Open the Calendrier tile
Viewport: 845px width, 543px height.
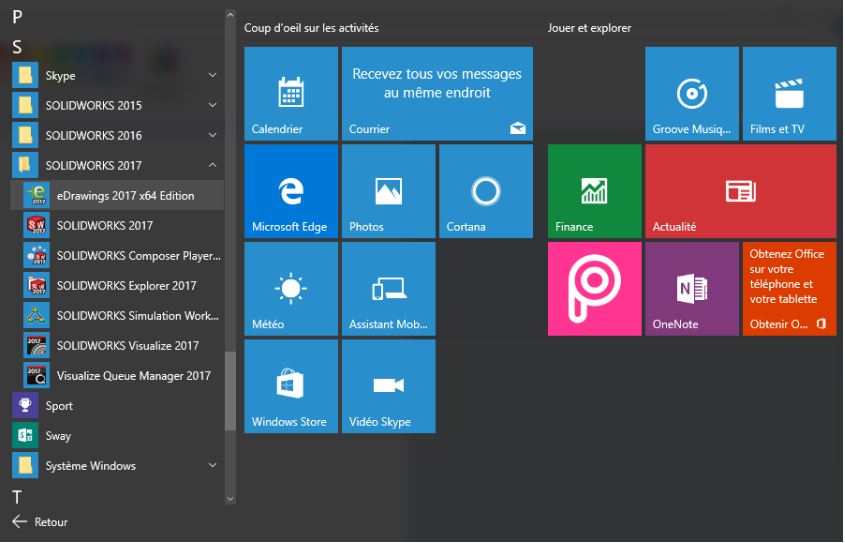point(291,94)
